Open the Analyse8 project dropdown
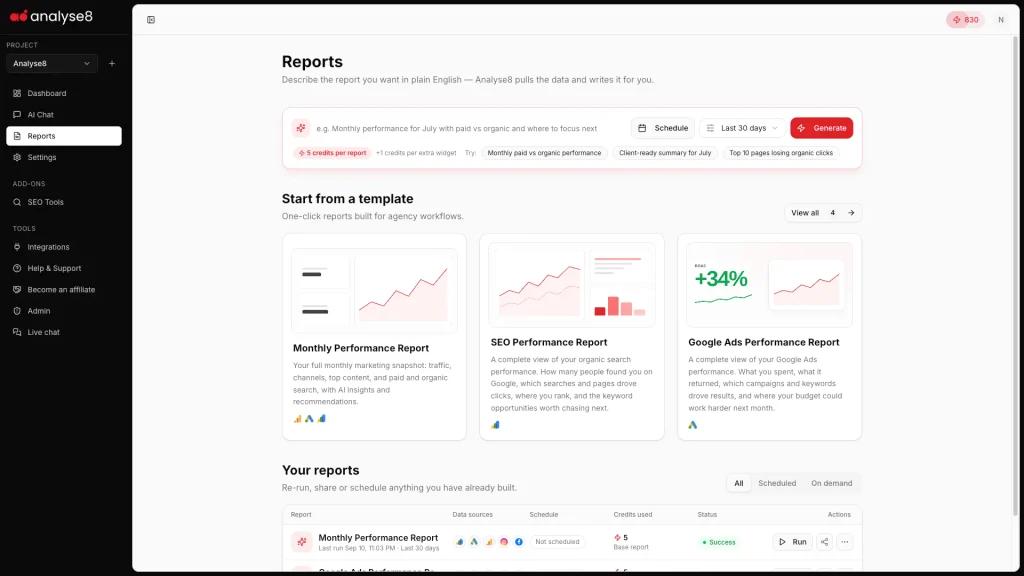The image size is (1024, 576). [x=52, y=63]
